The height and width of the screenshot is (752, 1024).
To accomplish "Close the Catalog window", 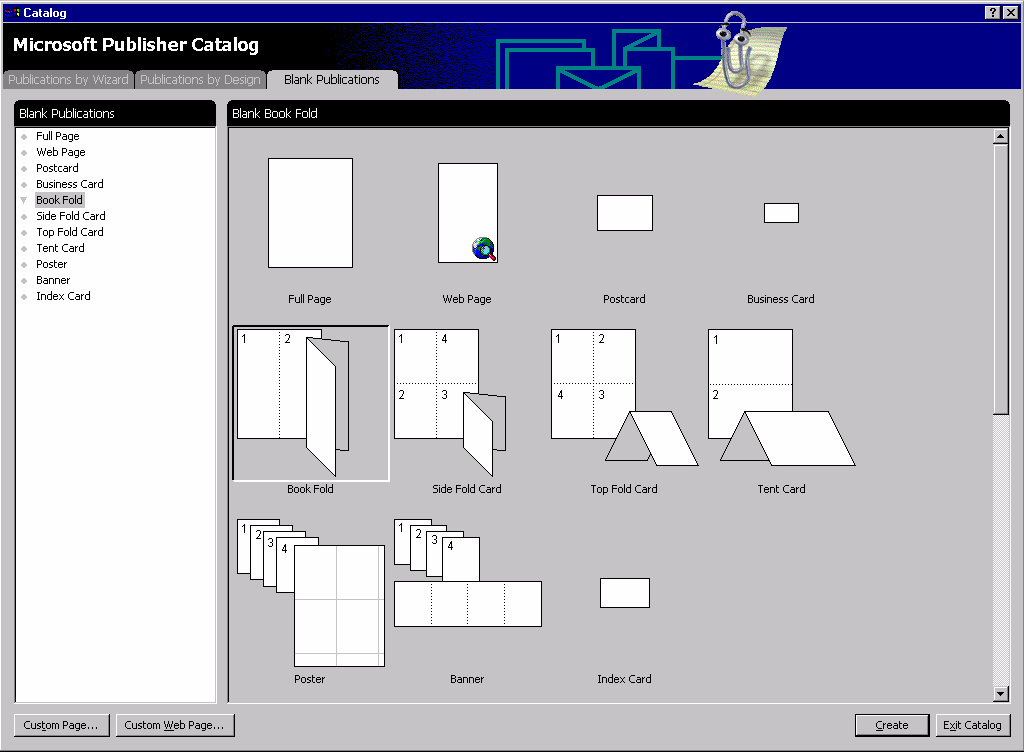I will click(1010, 12).
